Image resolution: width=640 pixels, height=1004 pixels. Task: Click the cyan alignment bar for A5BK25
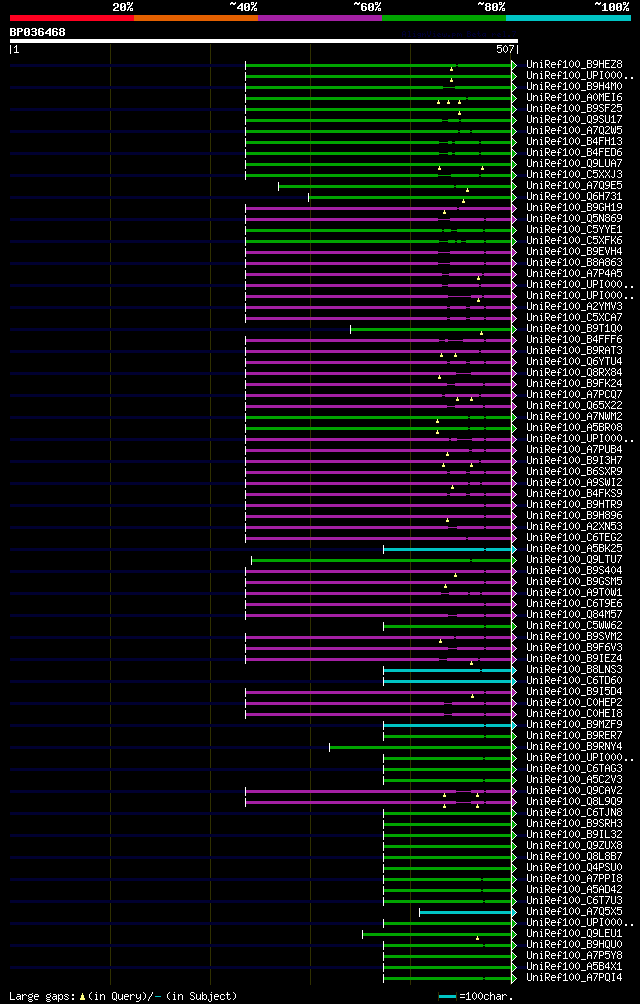(x=447, y=549)
